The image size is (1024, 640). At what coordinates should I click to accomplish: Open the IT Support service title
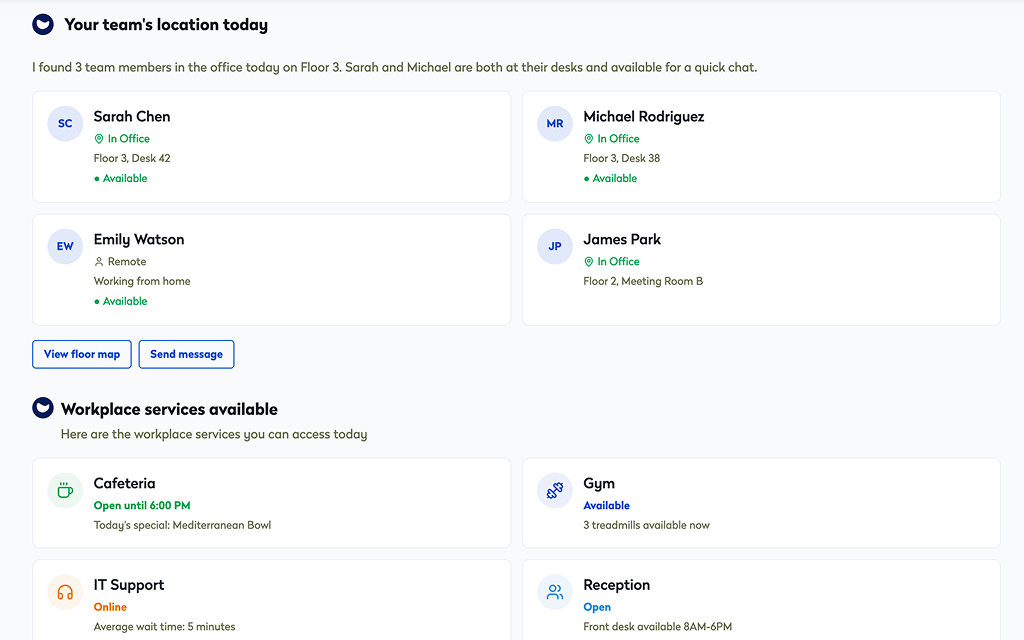129,585
